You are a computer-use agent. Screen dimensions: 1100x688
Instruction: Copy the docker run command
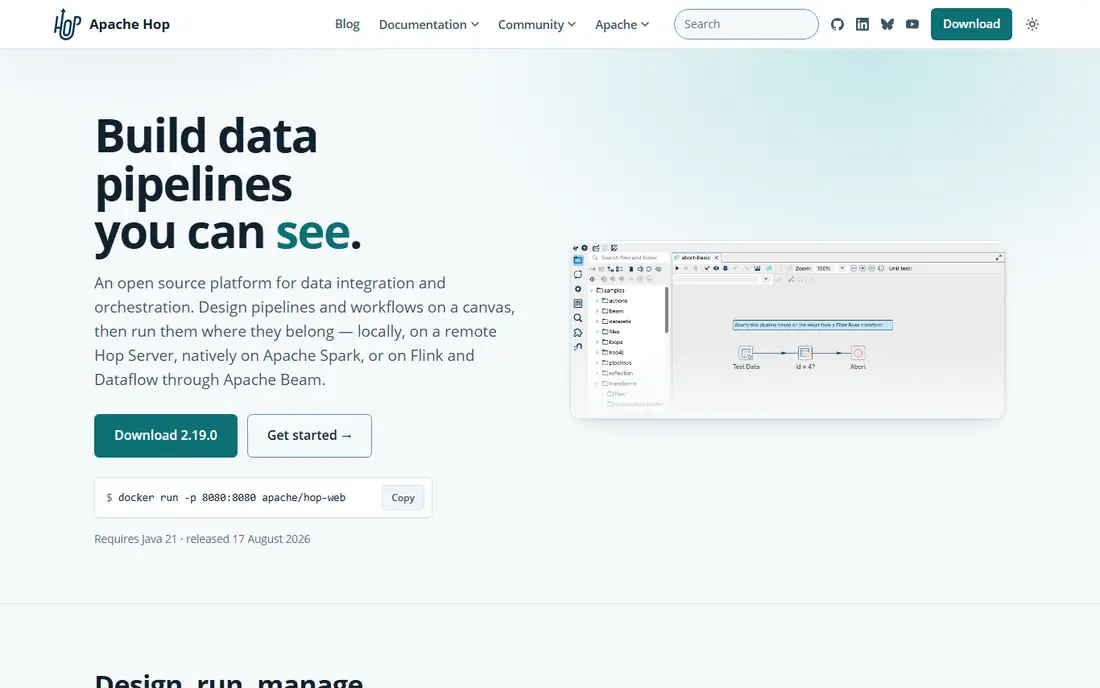tap(403, 497)
